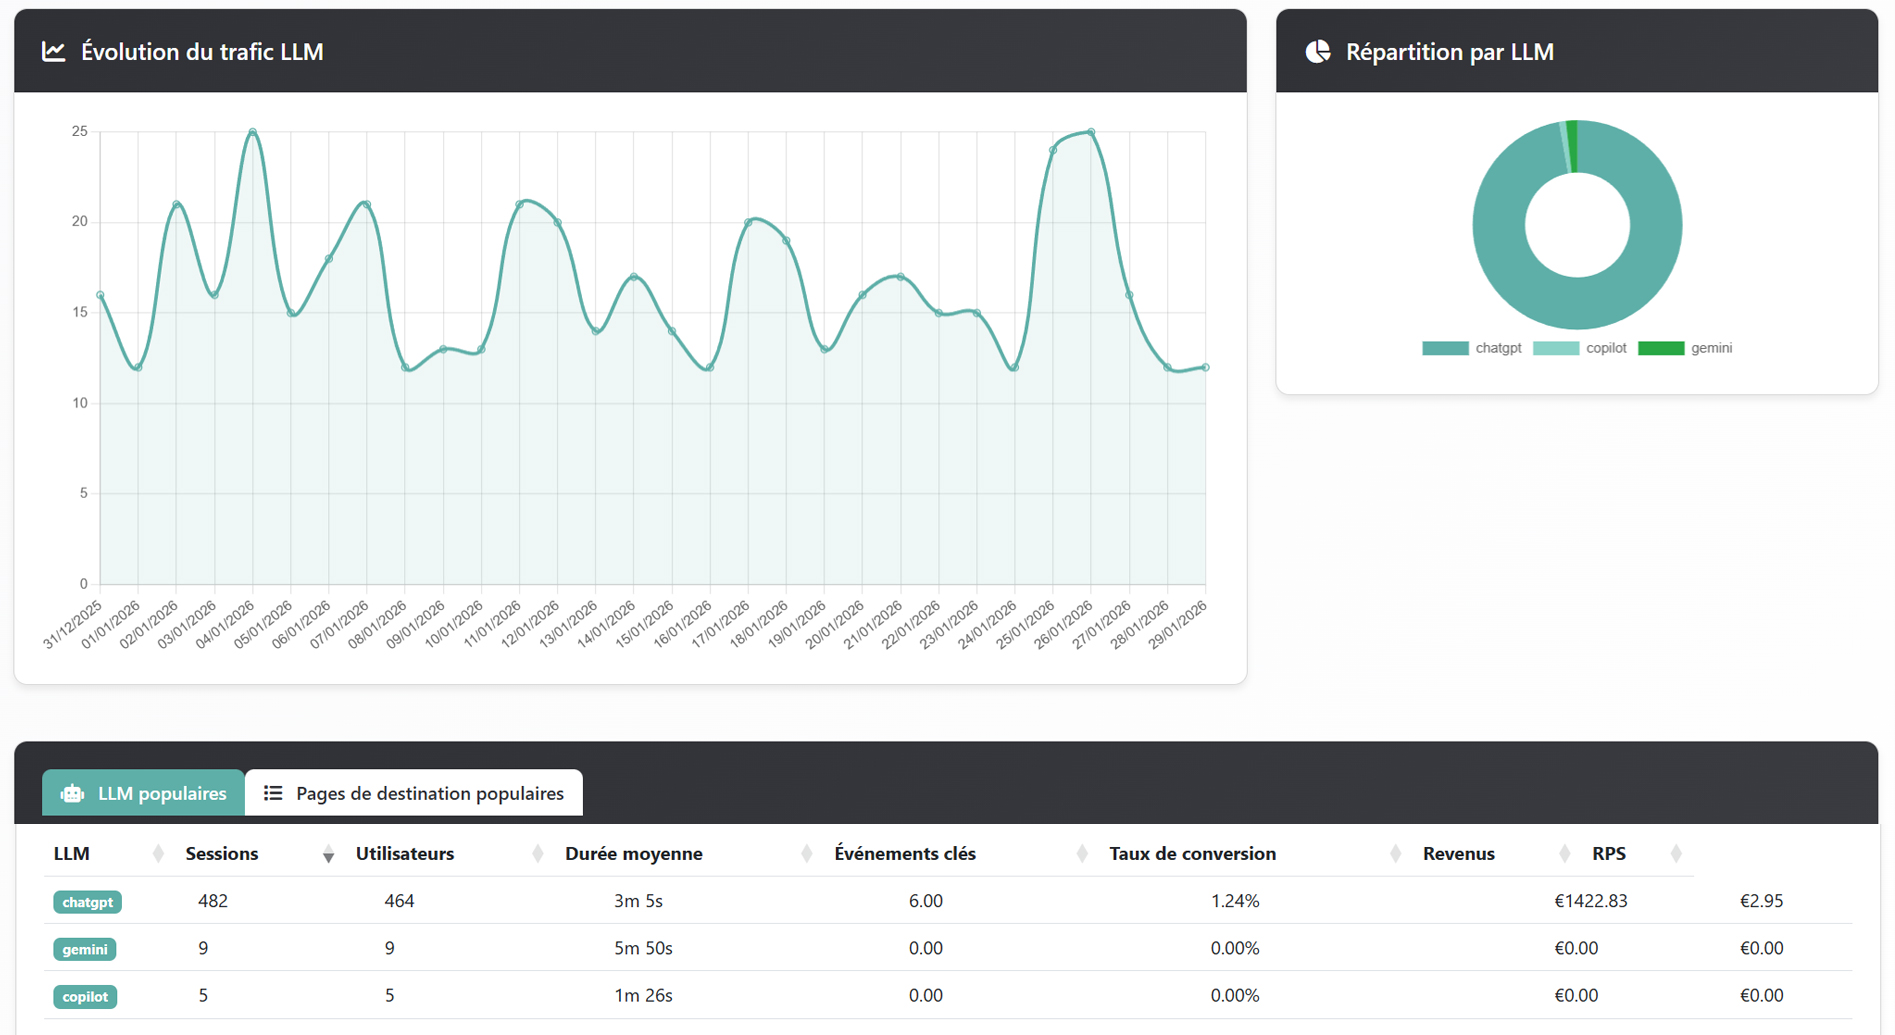Click the sort icon next to Utilisateurs column
Screen dimensions: 1895x1035
click(x=537, y=854)
